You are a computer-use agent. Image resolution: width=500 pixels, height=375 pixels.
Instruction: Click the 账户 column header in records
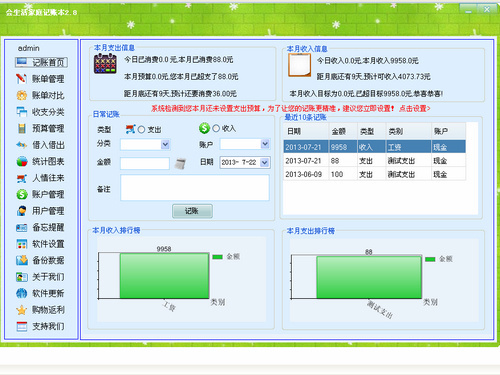[448, 131]
